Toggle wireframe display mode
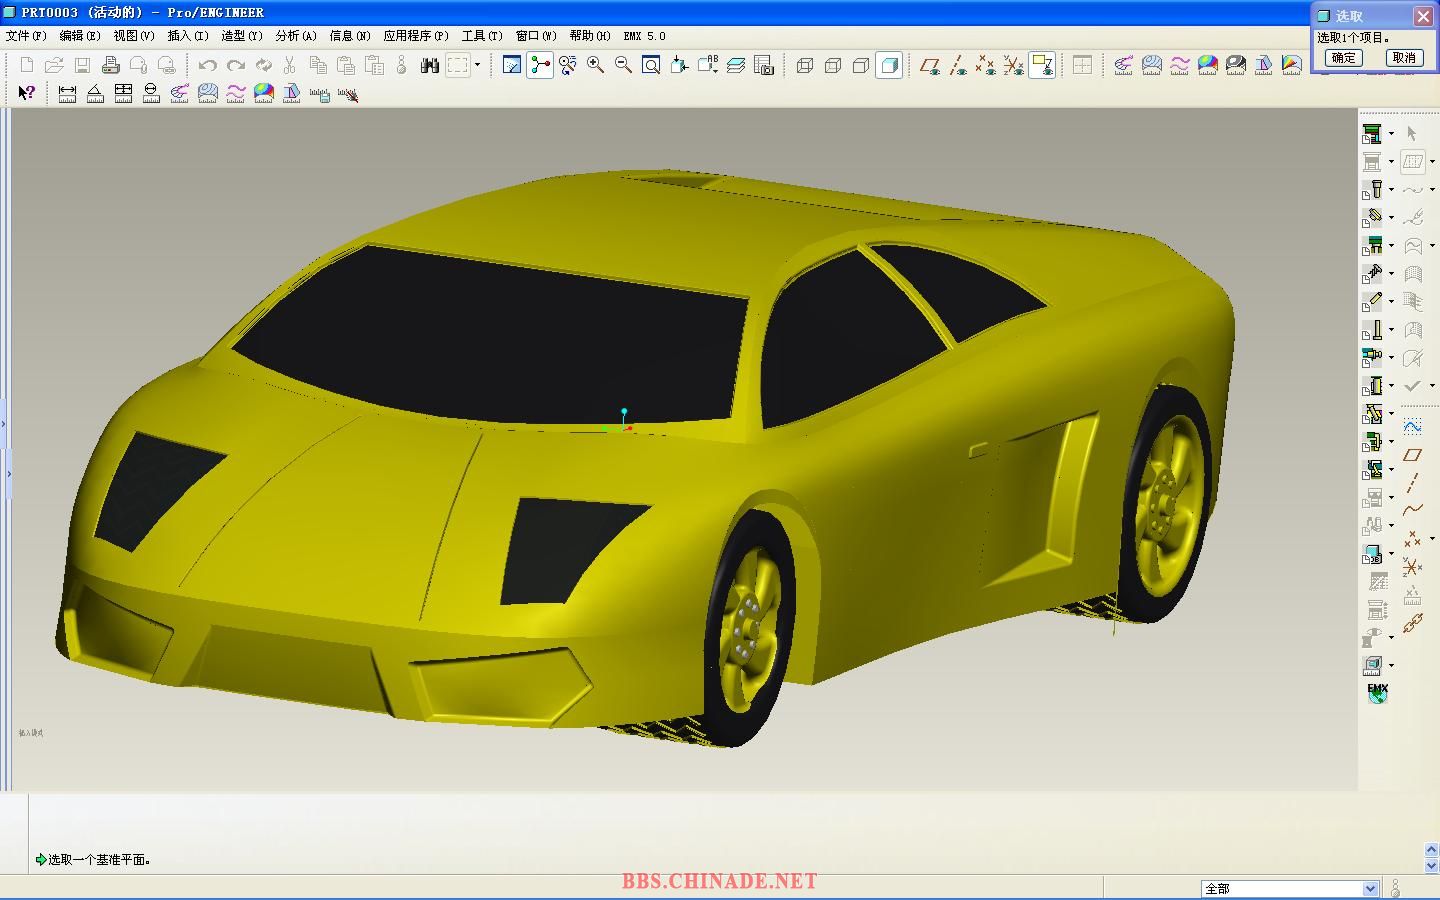 pyautogui.click(x=805, y=65)
